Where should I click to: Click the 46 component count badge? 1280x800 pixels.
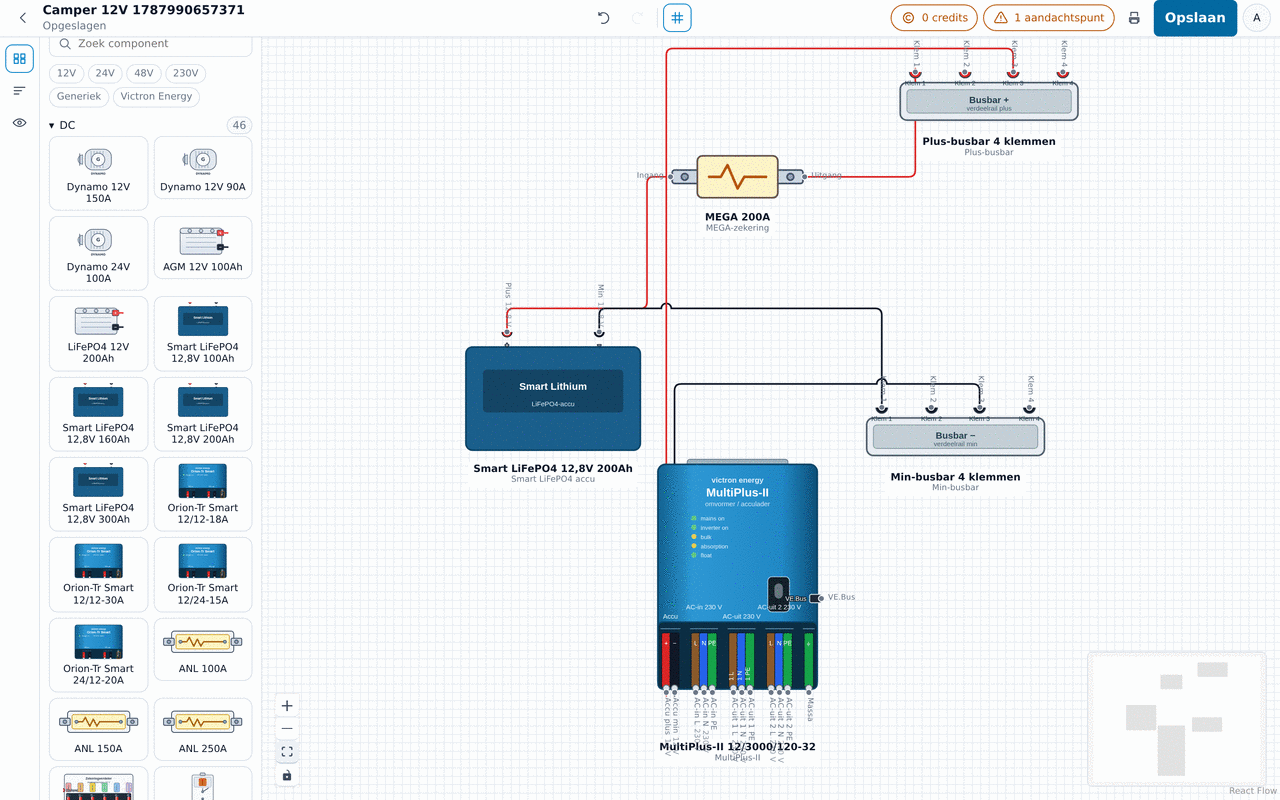click(x=239, y=125)
